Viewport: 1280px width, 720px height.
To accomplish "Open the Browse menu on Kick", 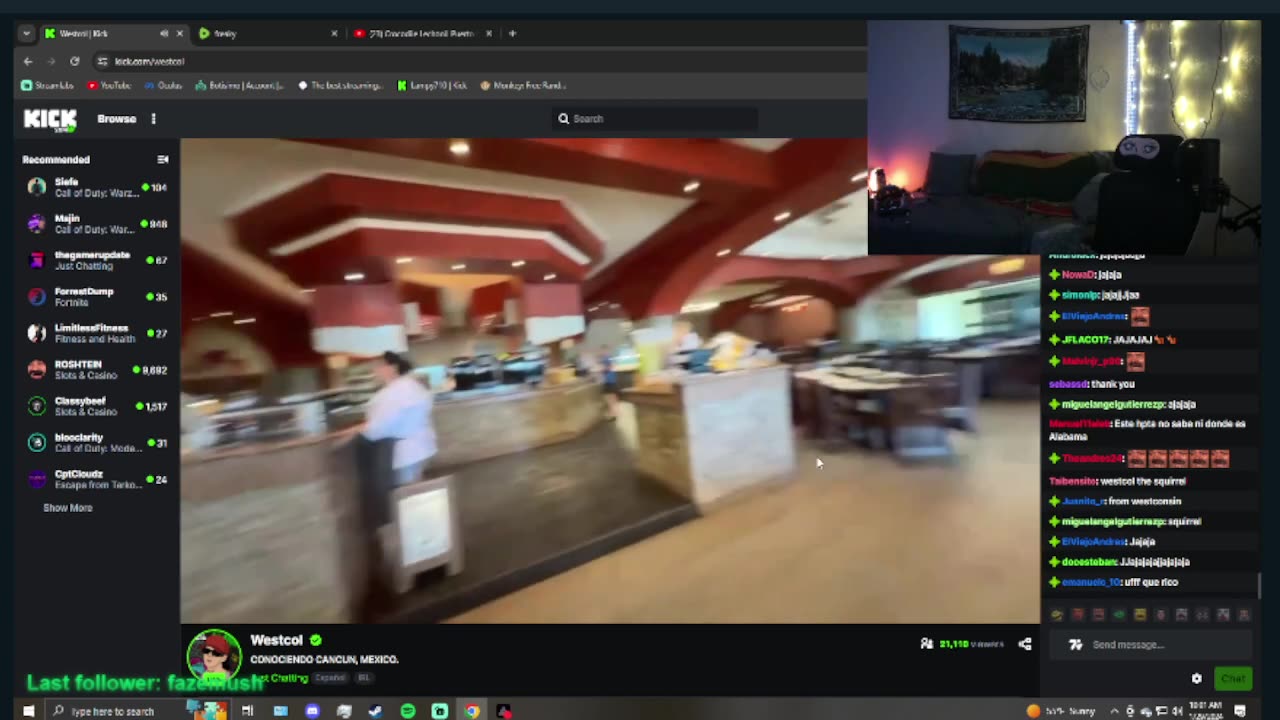I will (x=117, y=119).
